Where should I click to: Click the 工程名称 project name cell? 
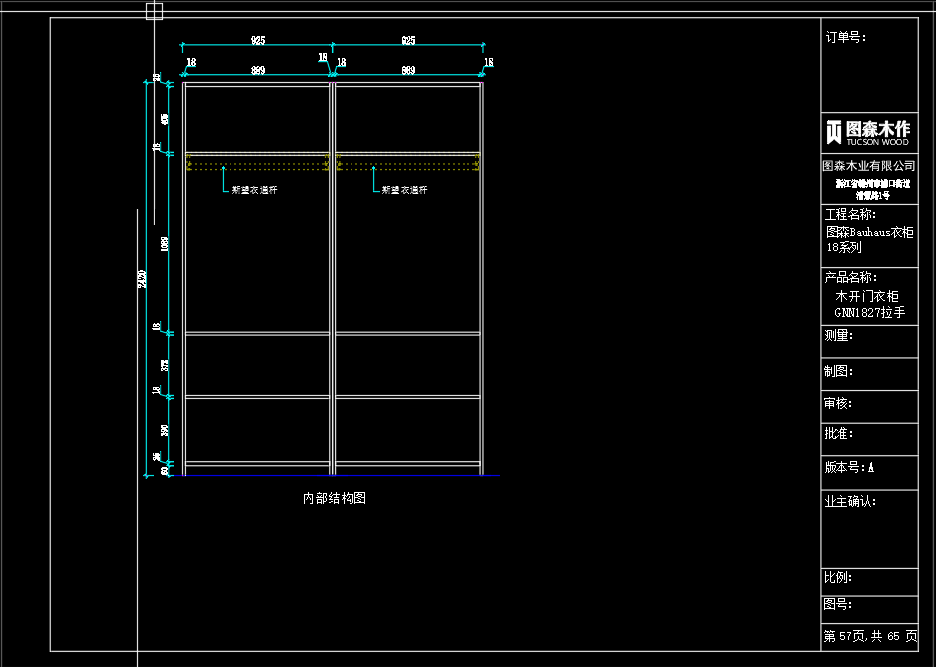(868, 231)
